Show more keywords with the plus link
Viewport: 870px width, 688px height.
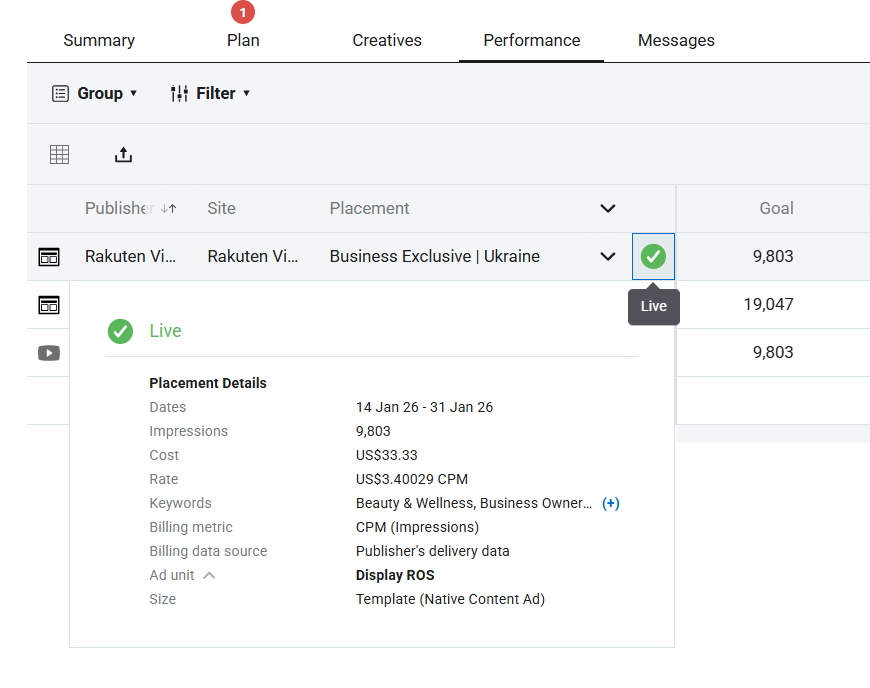610,503
